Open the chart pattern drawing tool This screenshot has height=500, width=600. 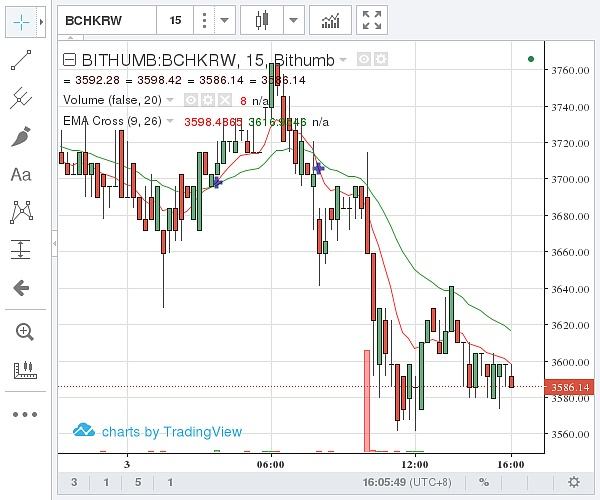(x=21, y=212)
